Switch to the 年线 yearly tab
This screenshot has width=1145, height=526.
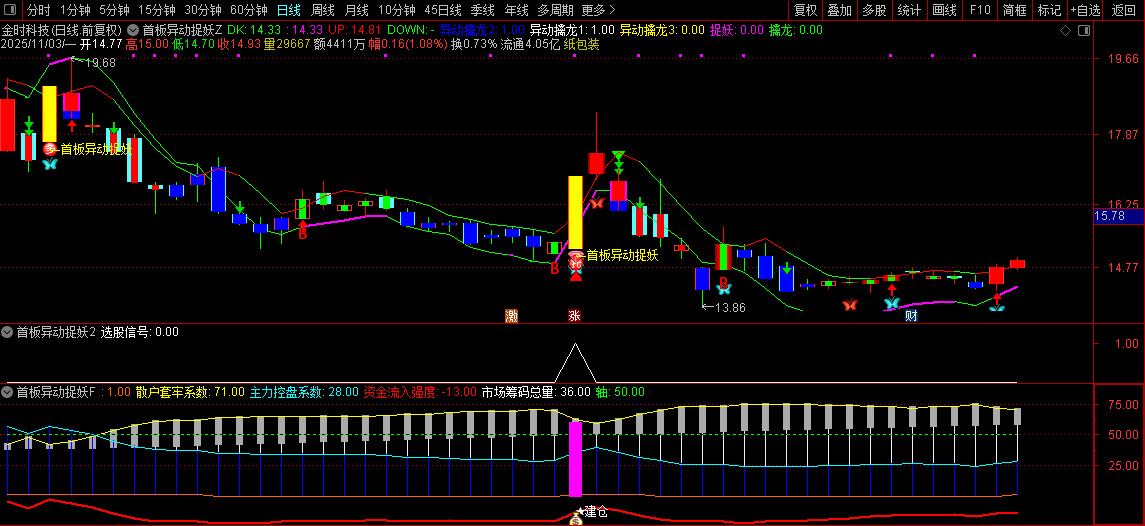pyautogui.click(x=516, y=10)
